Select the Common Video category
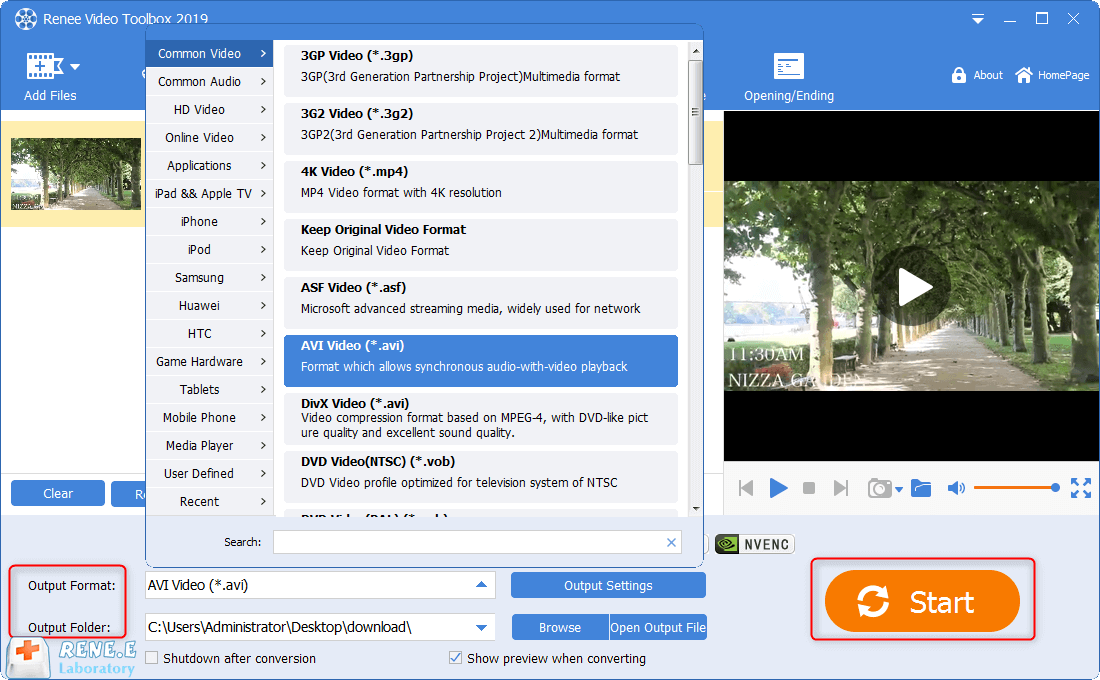 209,53
